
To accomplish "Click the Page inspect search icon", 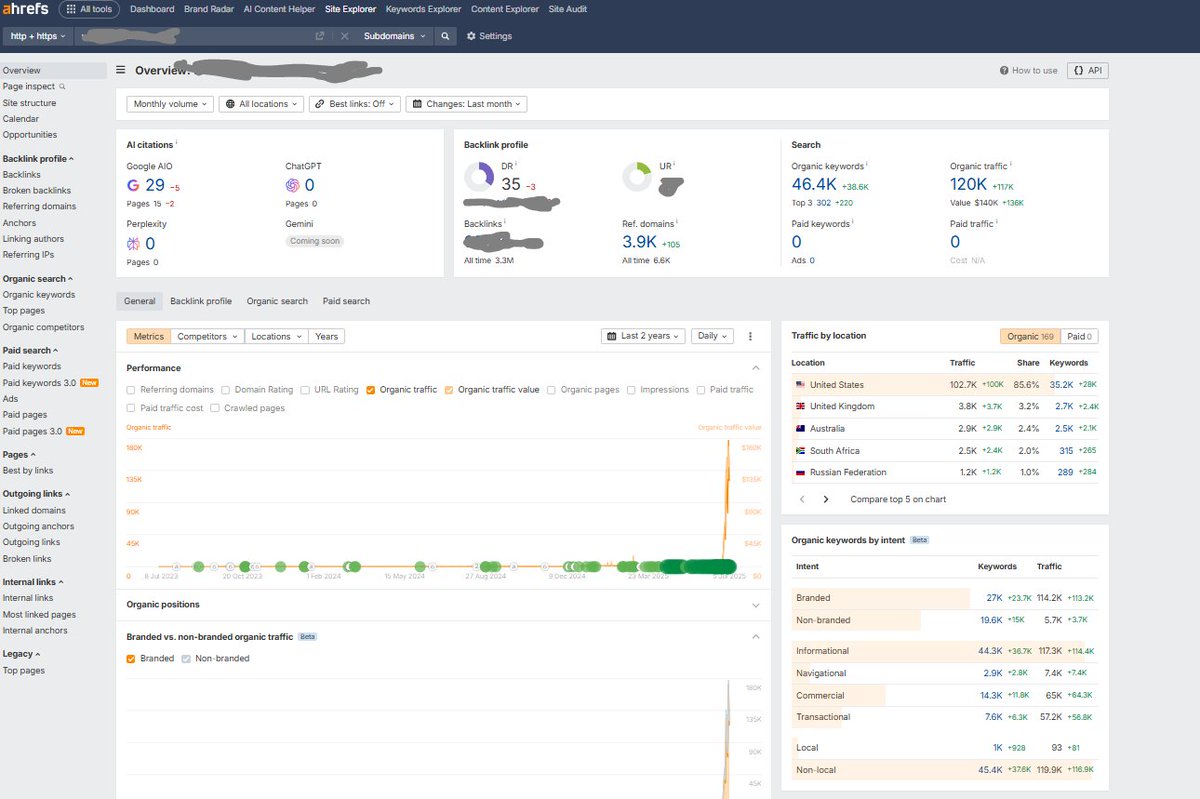I will (62, 87).
